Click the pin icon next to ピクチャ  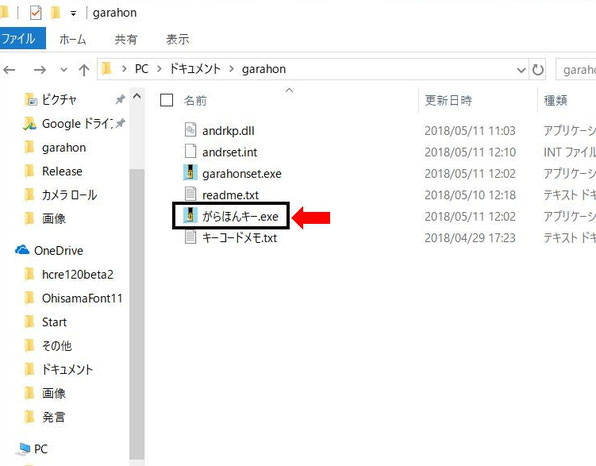(120, 100)
